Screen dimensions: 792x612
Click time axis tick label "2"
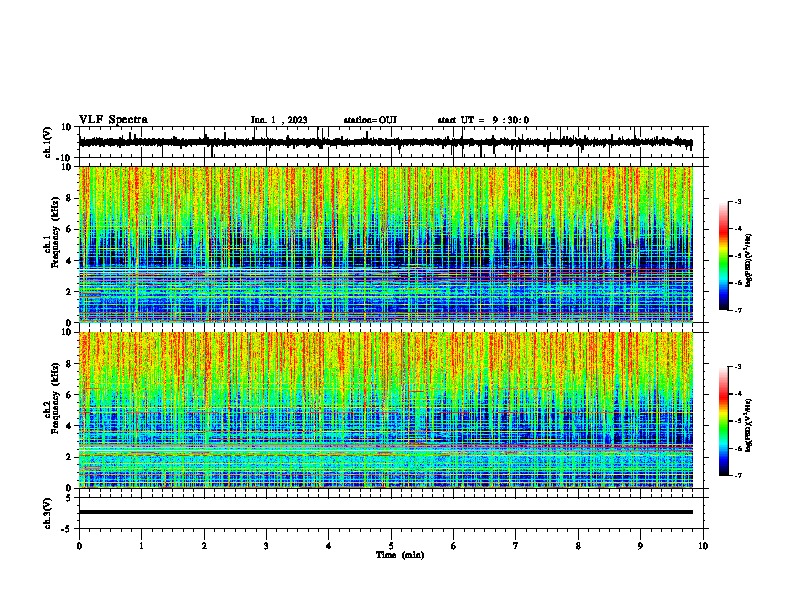tap(204, 546)
